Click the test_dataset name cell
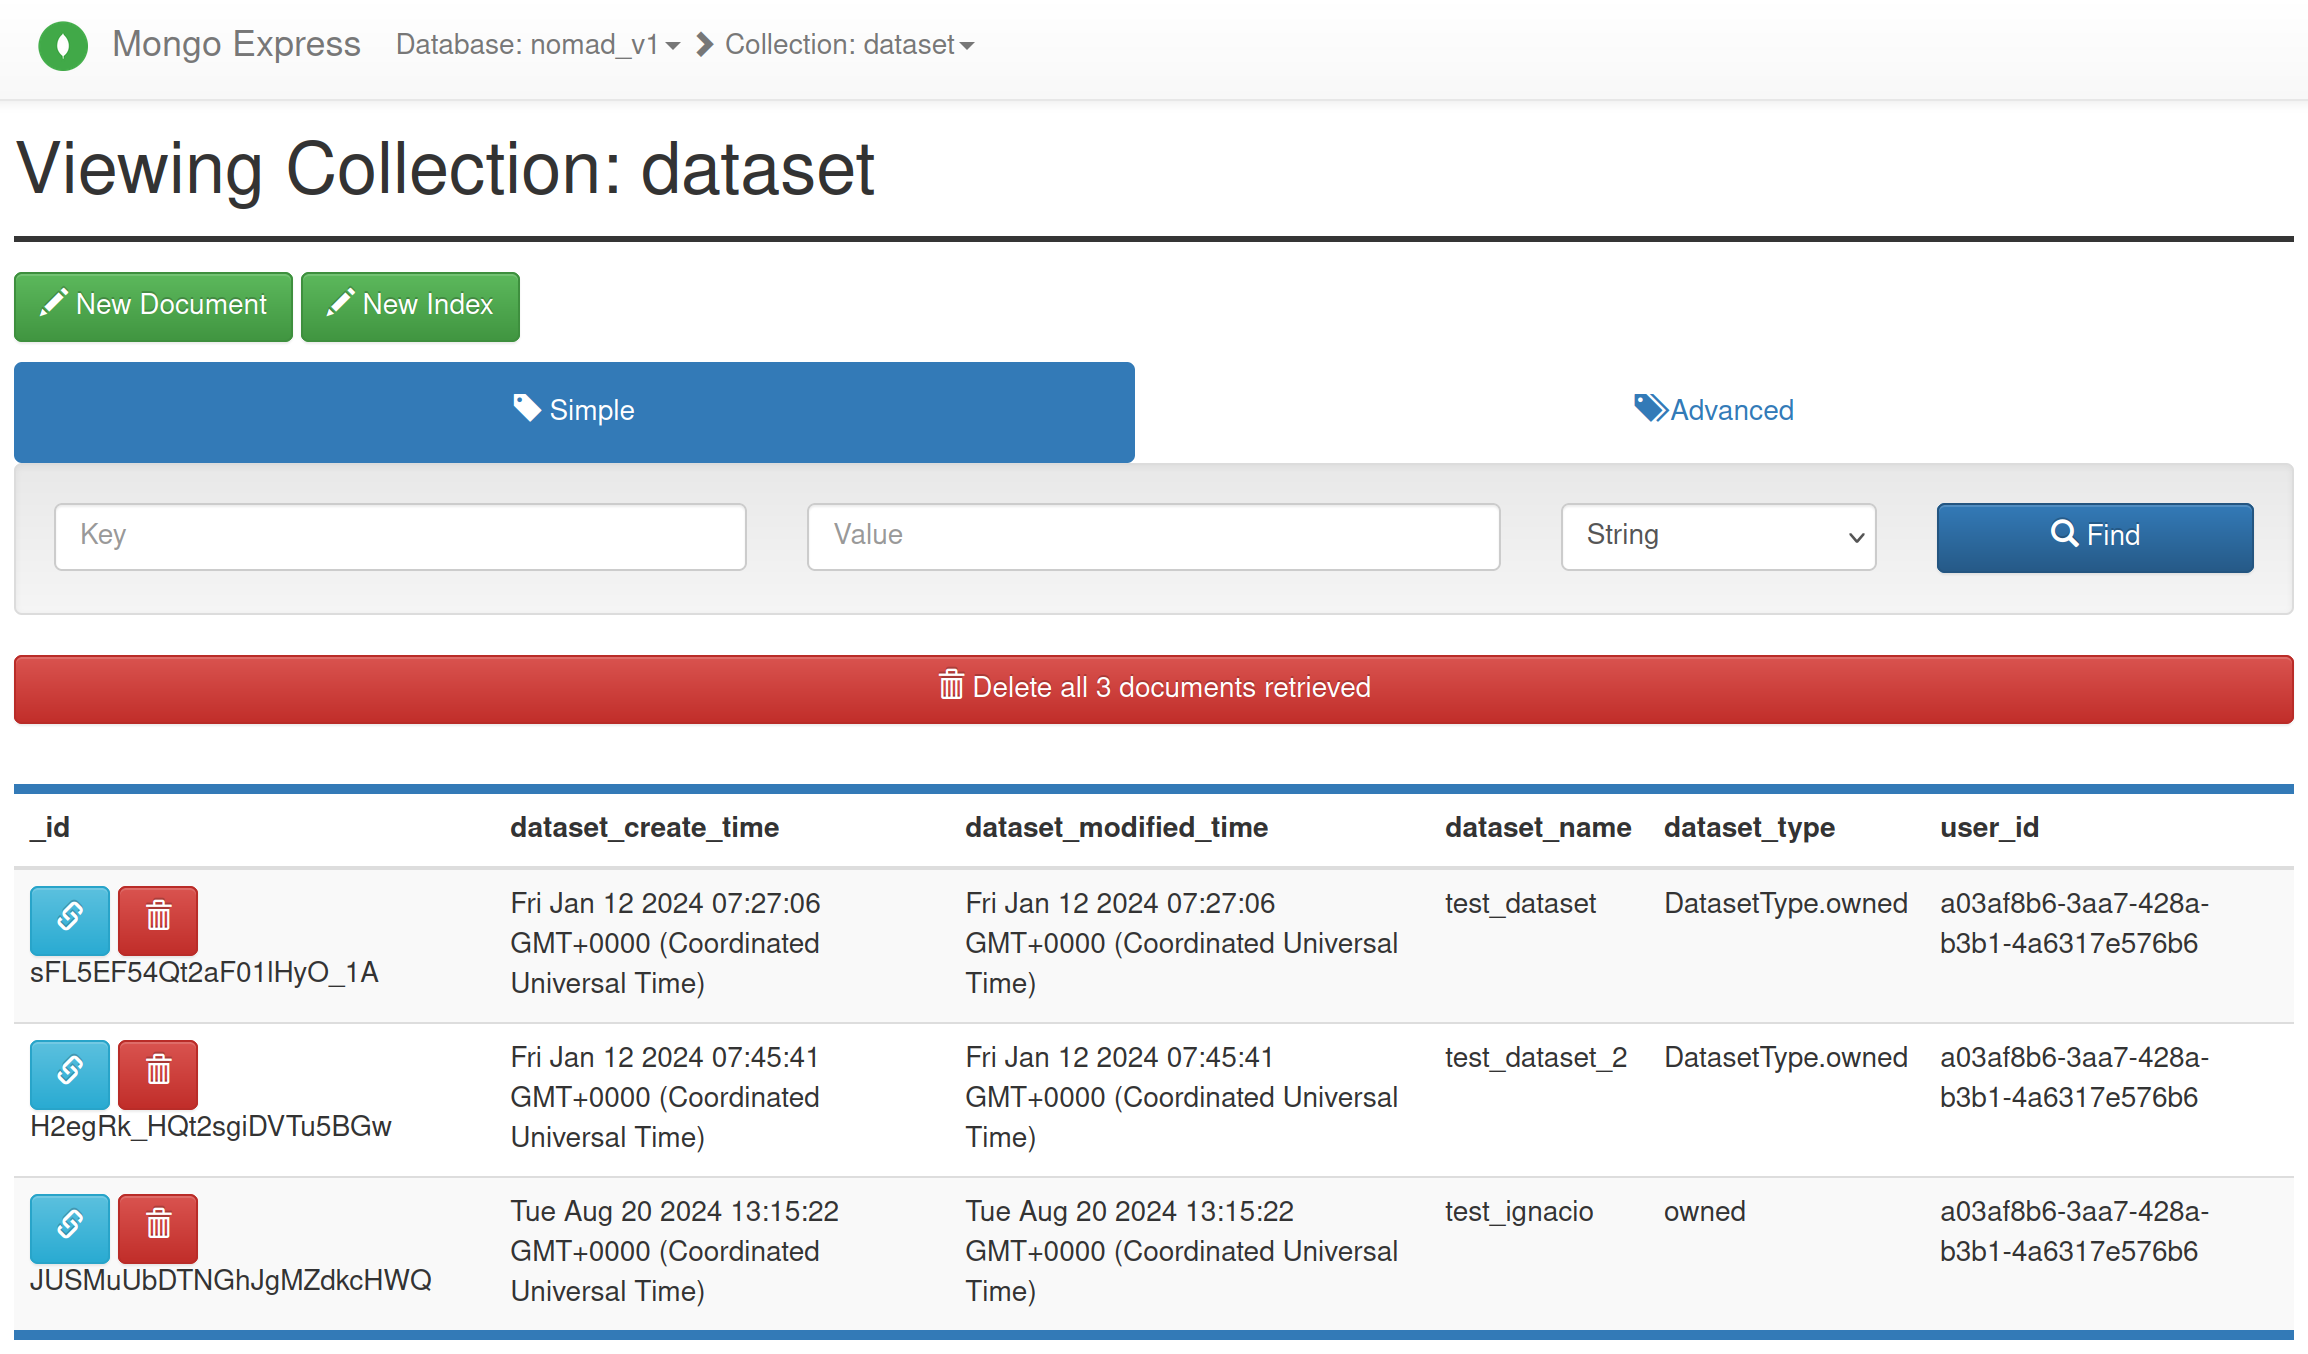Viewport: 2308px width, 1354px height. pyautogui.click(x=1521, y=904)
